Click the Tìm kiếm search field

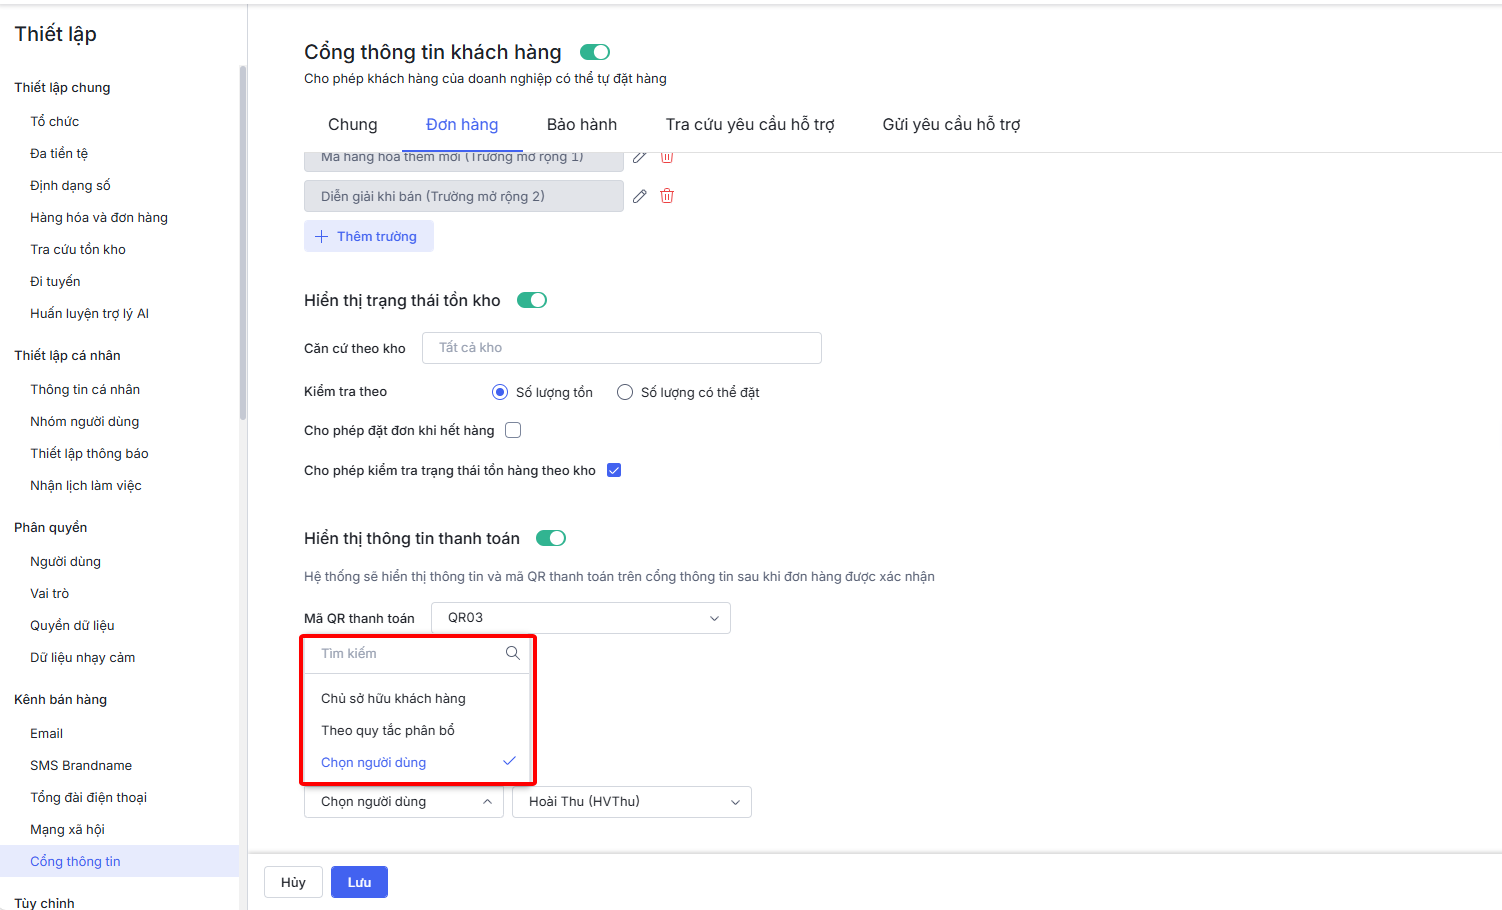pos(405,653)
